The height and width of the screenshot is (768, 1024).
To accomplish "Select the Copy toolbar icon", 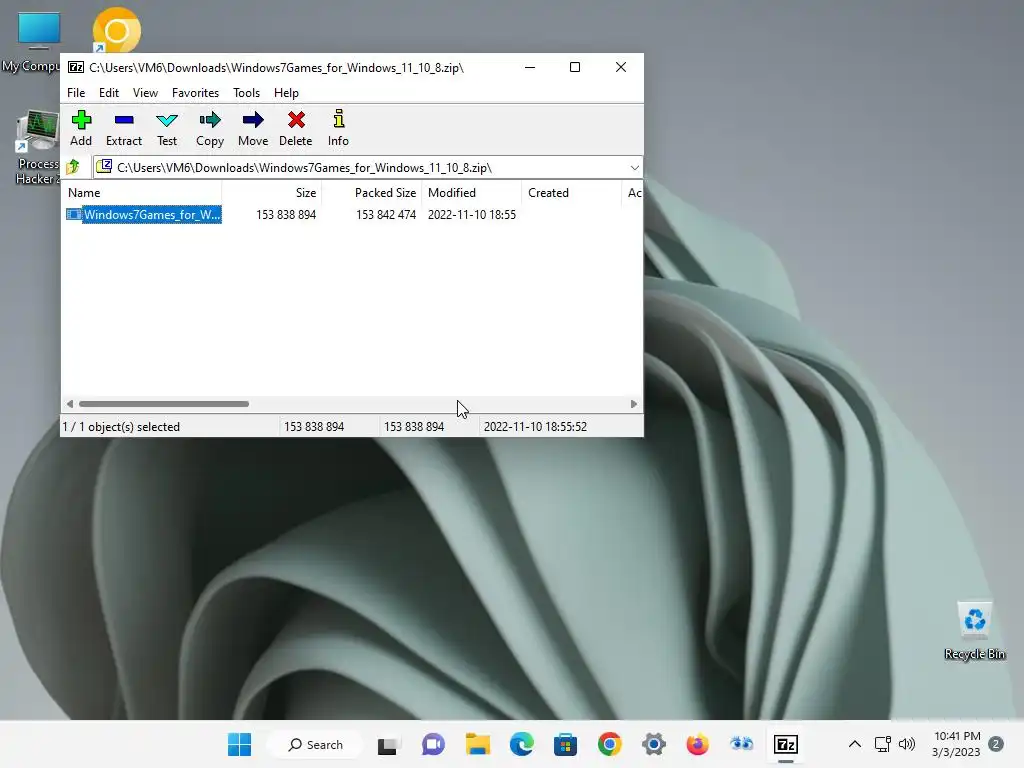I will pyautogui.click(x=210, y=128).
